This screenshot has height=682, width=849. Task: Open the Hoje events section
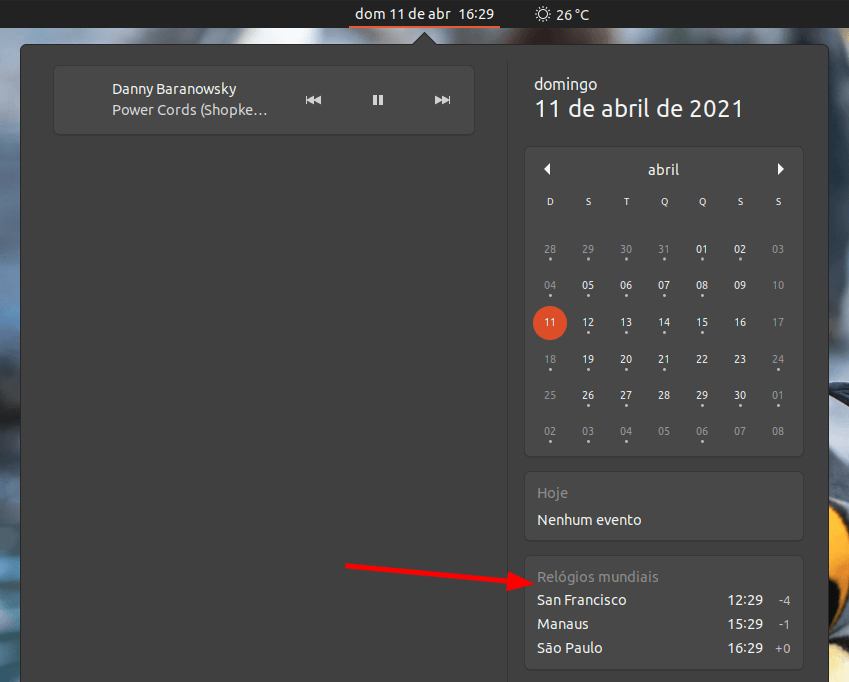click(663, 506)
